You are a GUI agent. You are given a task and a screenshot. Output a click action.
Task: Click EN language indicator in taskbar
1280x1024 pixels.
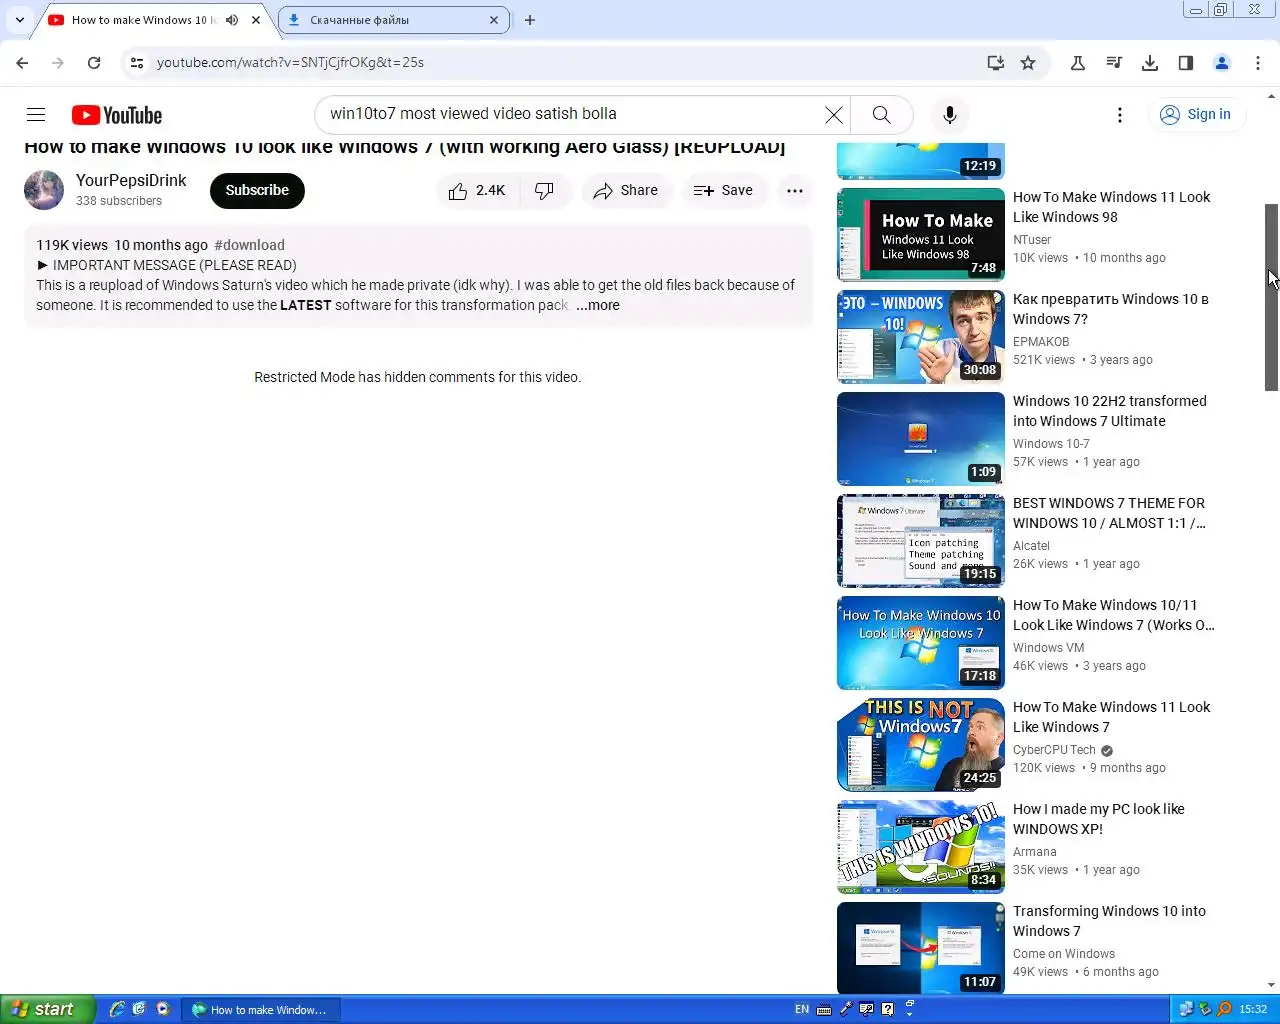pos(802,1009)
